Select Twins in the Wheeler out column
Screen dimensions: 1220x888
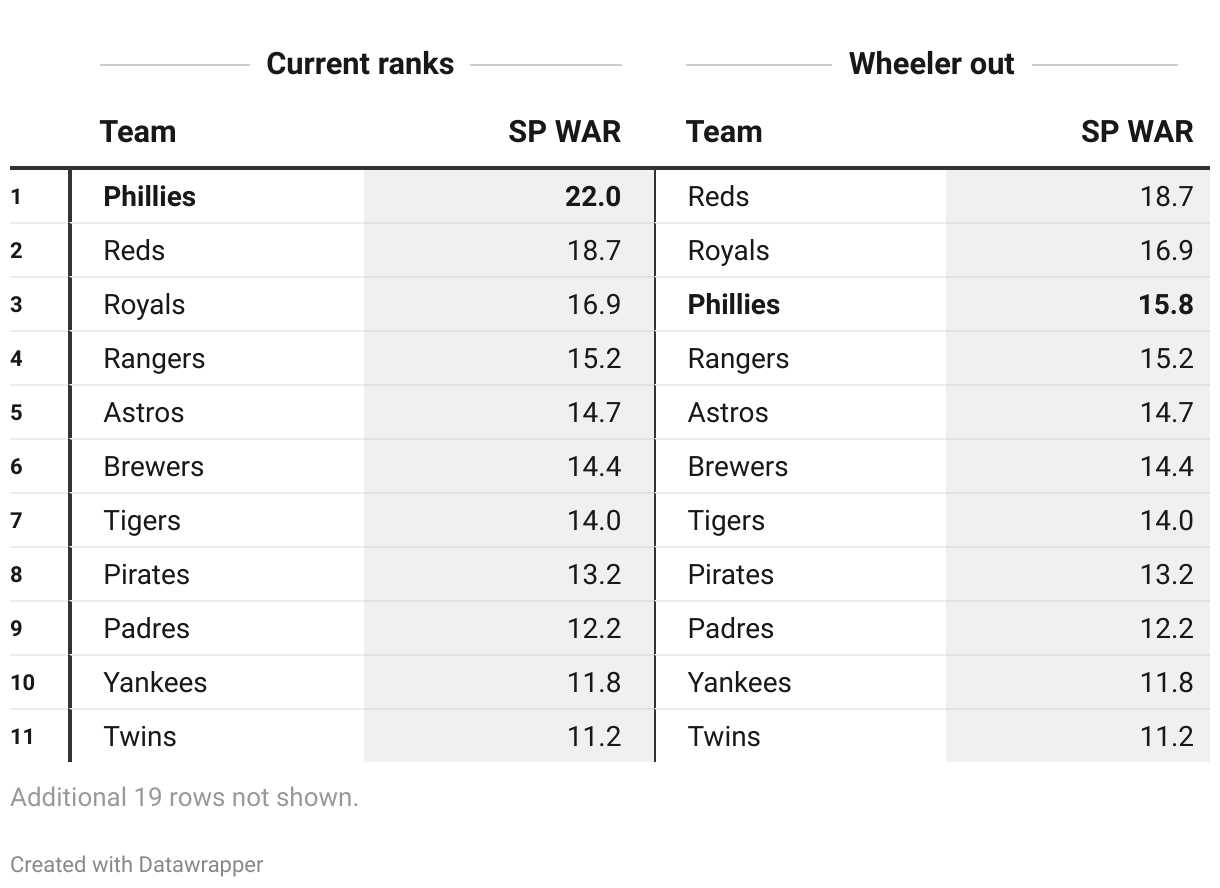click(724, 737)
